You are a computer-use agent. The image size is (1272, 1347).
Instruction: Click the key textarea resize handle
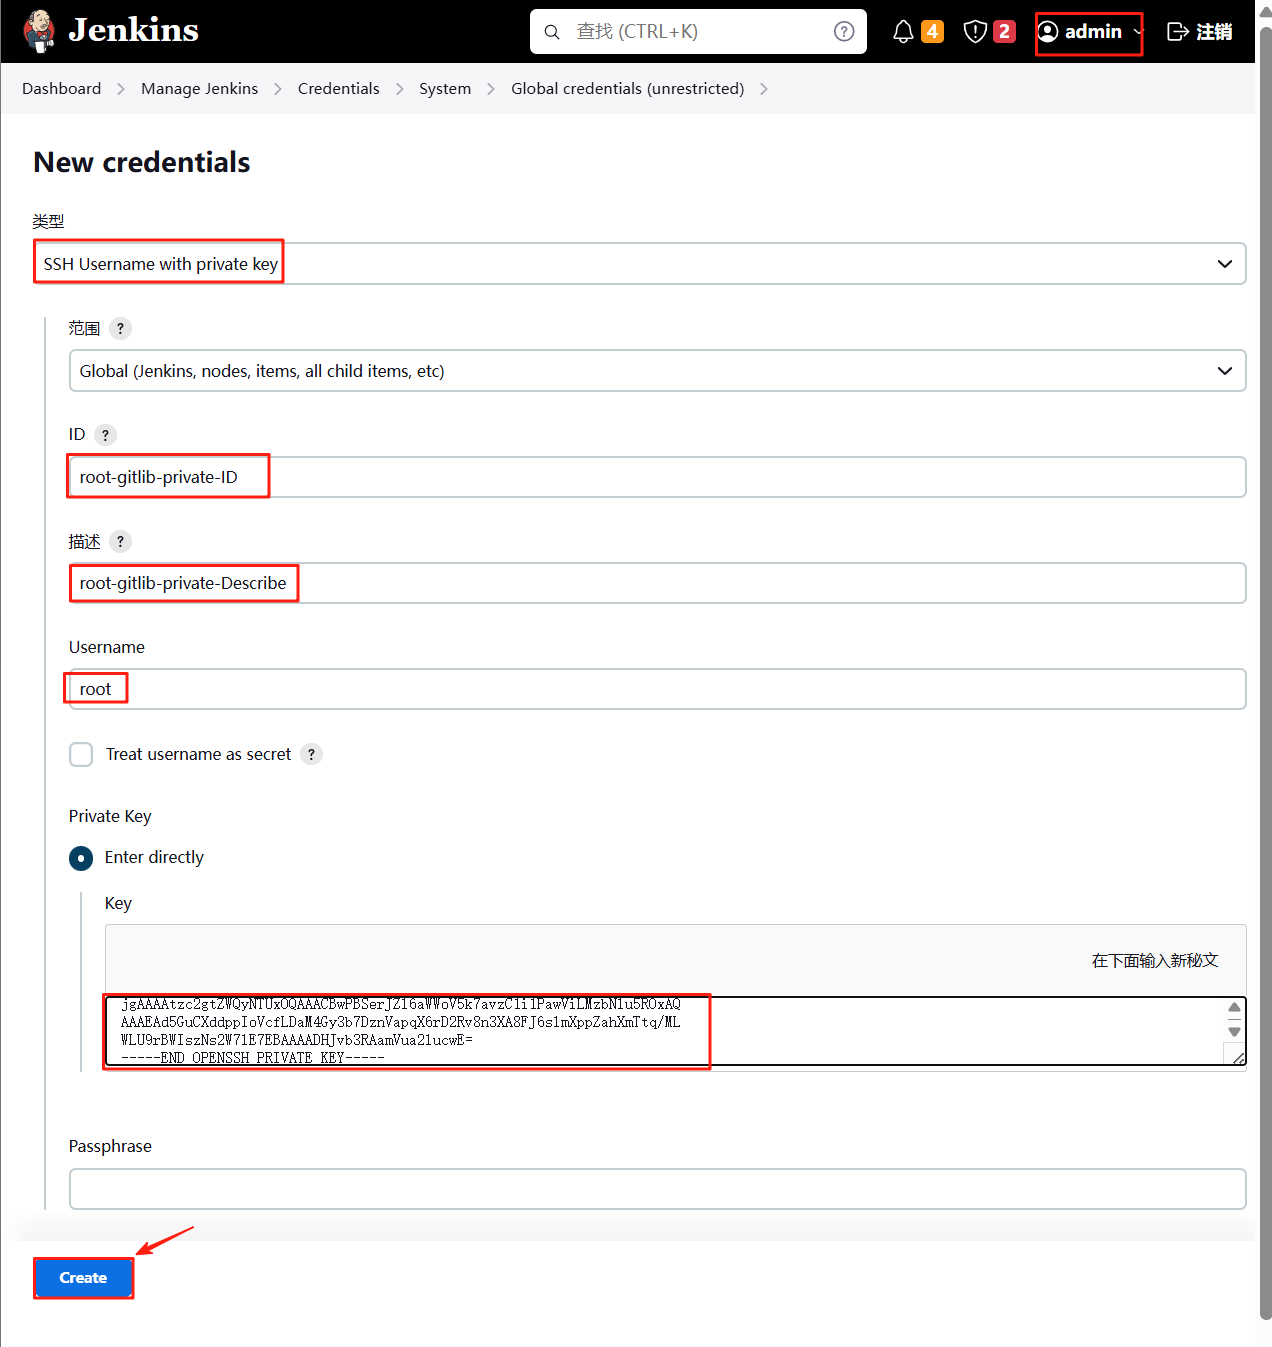[1238, 1057]
